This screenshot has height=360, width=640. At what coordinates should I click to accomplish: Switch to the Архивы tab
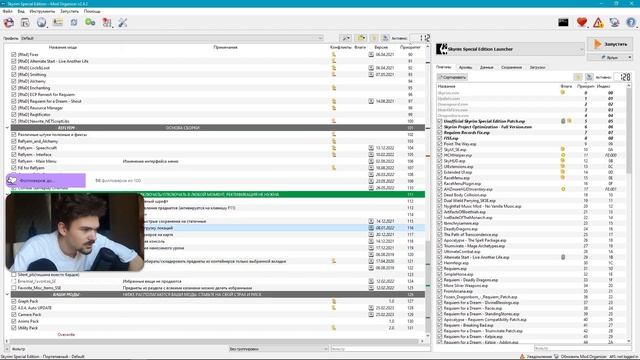465,67
